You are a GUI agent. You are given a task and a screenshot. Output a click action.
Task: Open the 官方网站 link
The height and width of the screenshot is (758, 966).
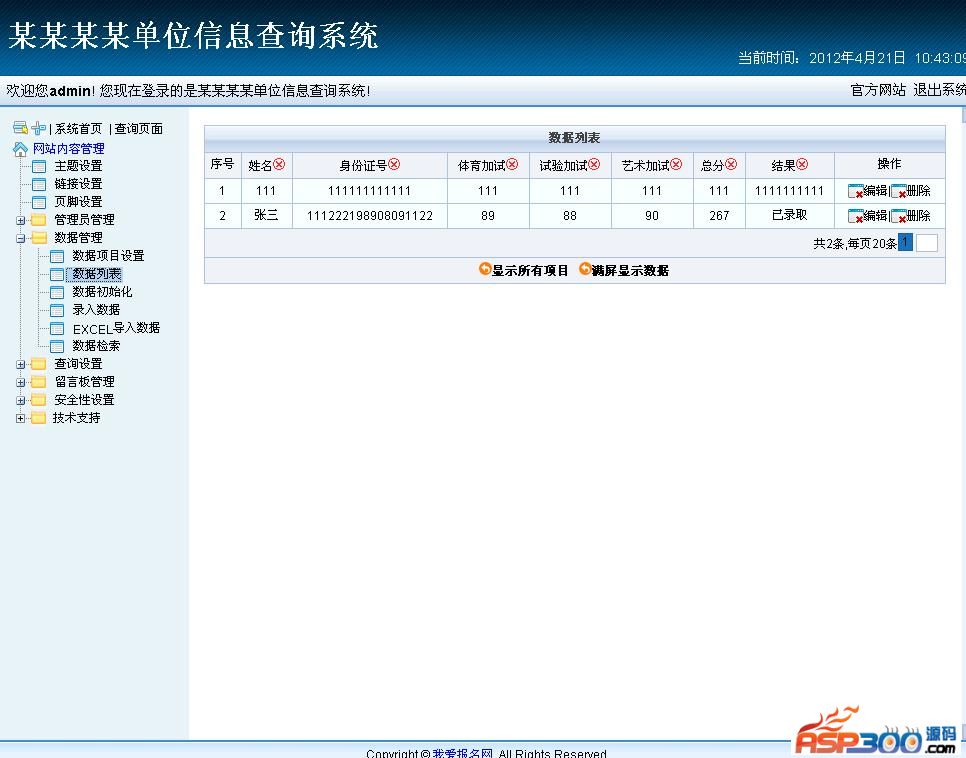pos(877,90)
